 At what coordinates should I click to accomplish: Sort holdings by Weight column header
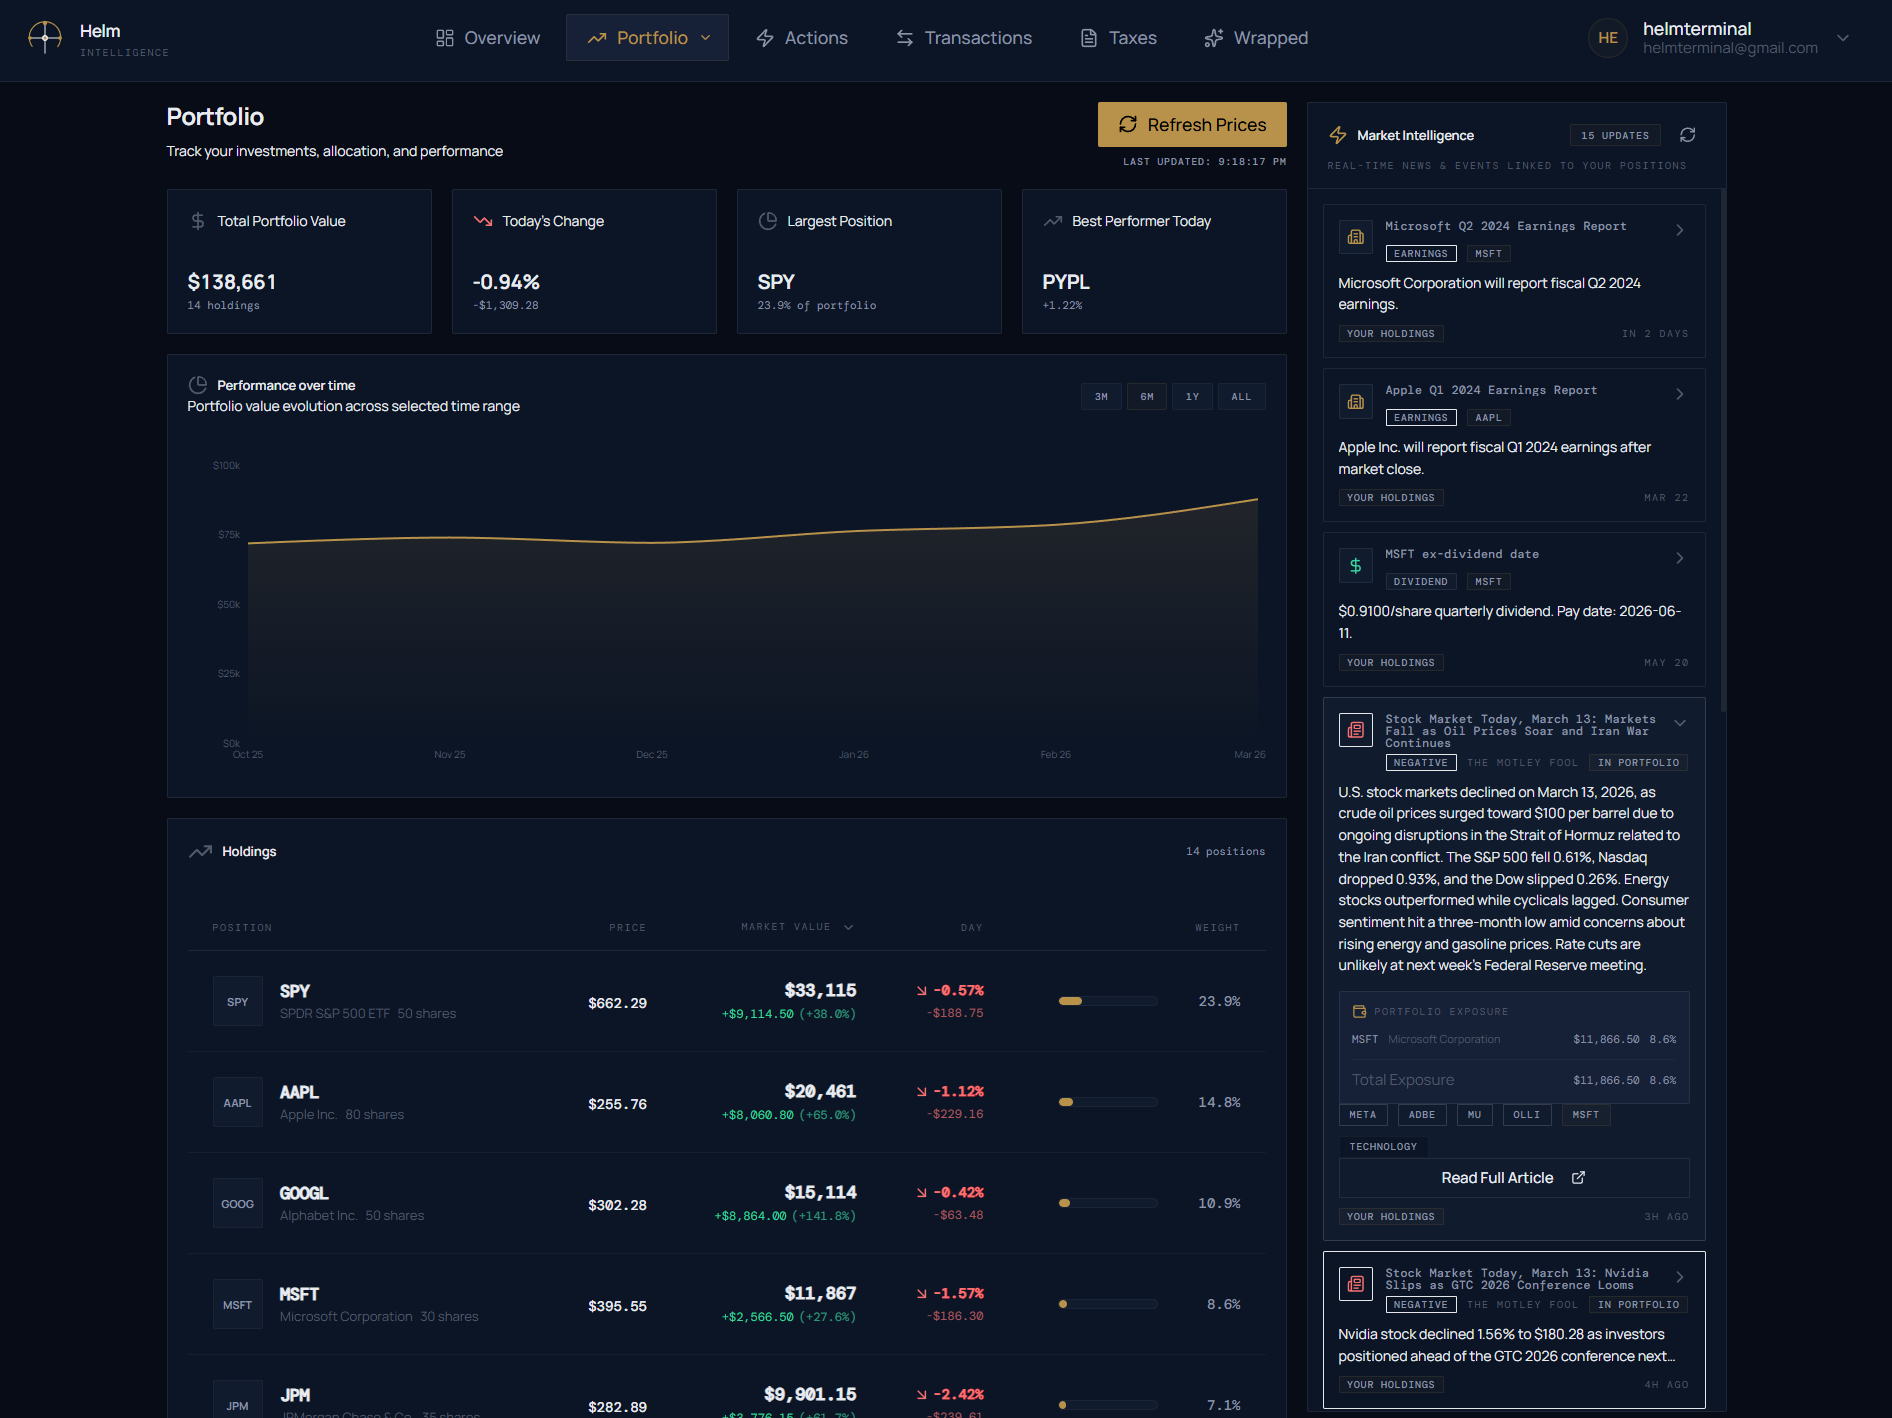pyautogui.click(x=1217, y=928)
